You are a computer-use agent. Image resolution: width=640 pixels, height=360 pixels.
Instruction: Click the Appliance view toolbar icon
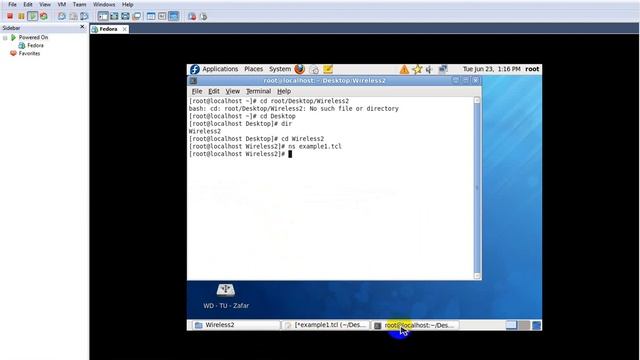click(162, 16)
